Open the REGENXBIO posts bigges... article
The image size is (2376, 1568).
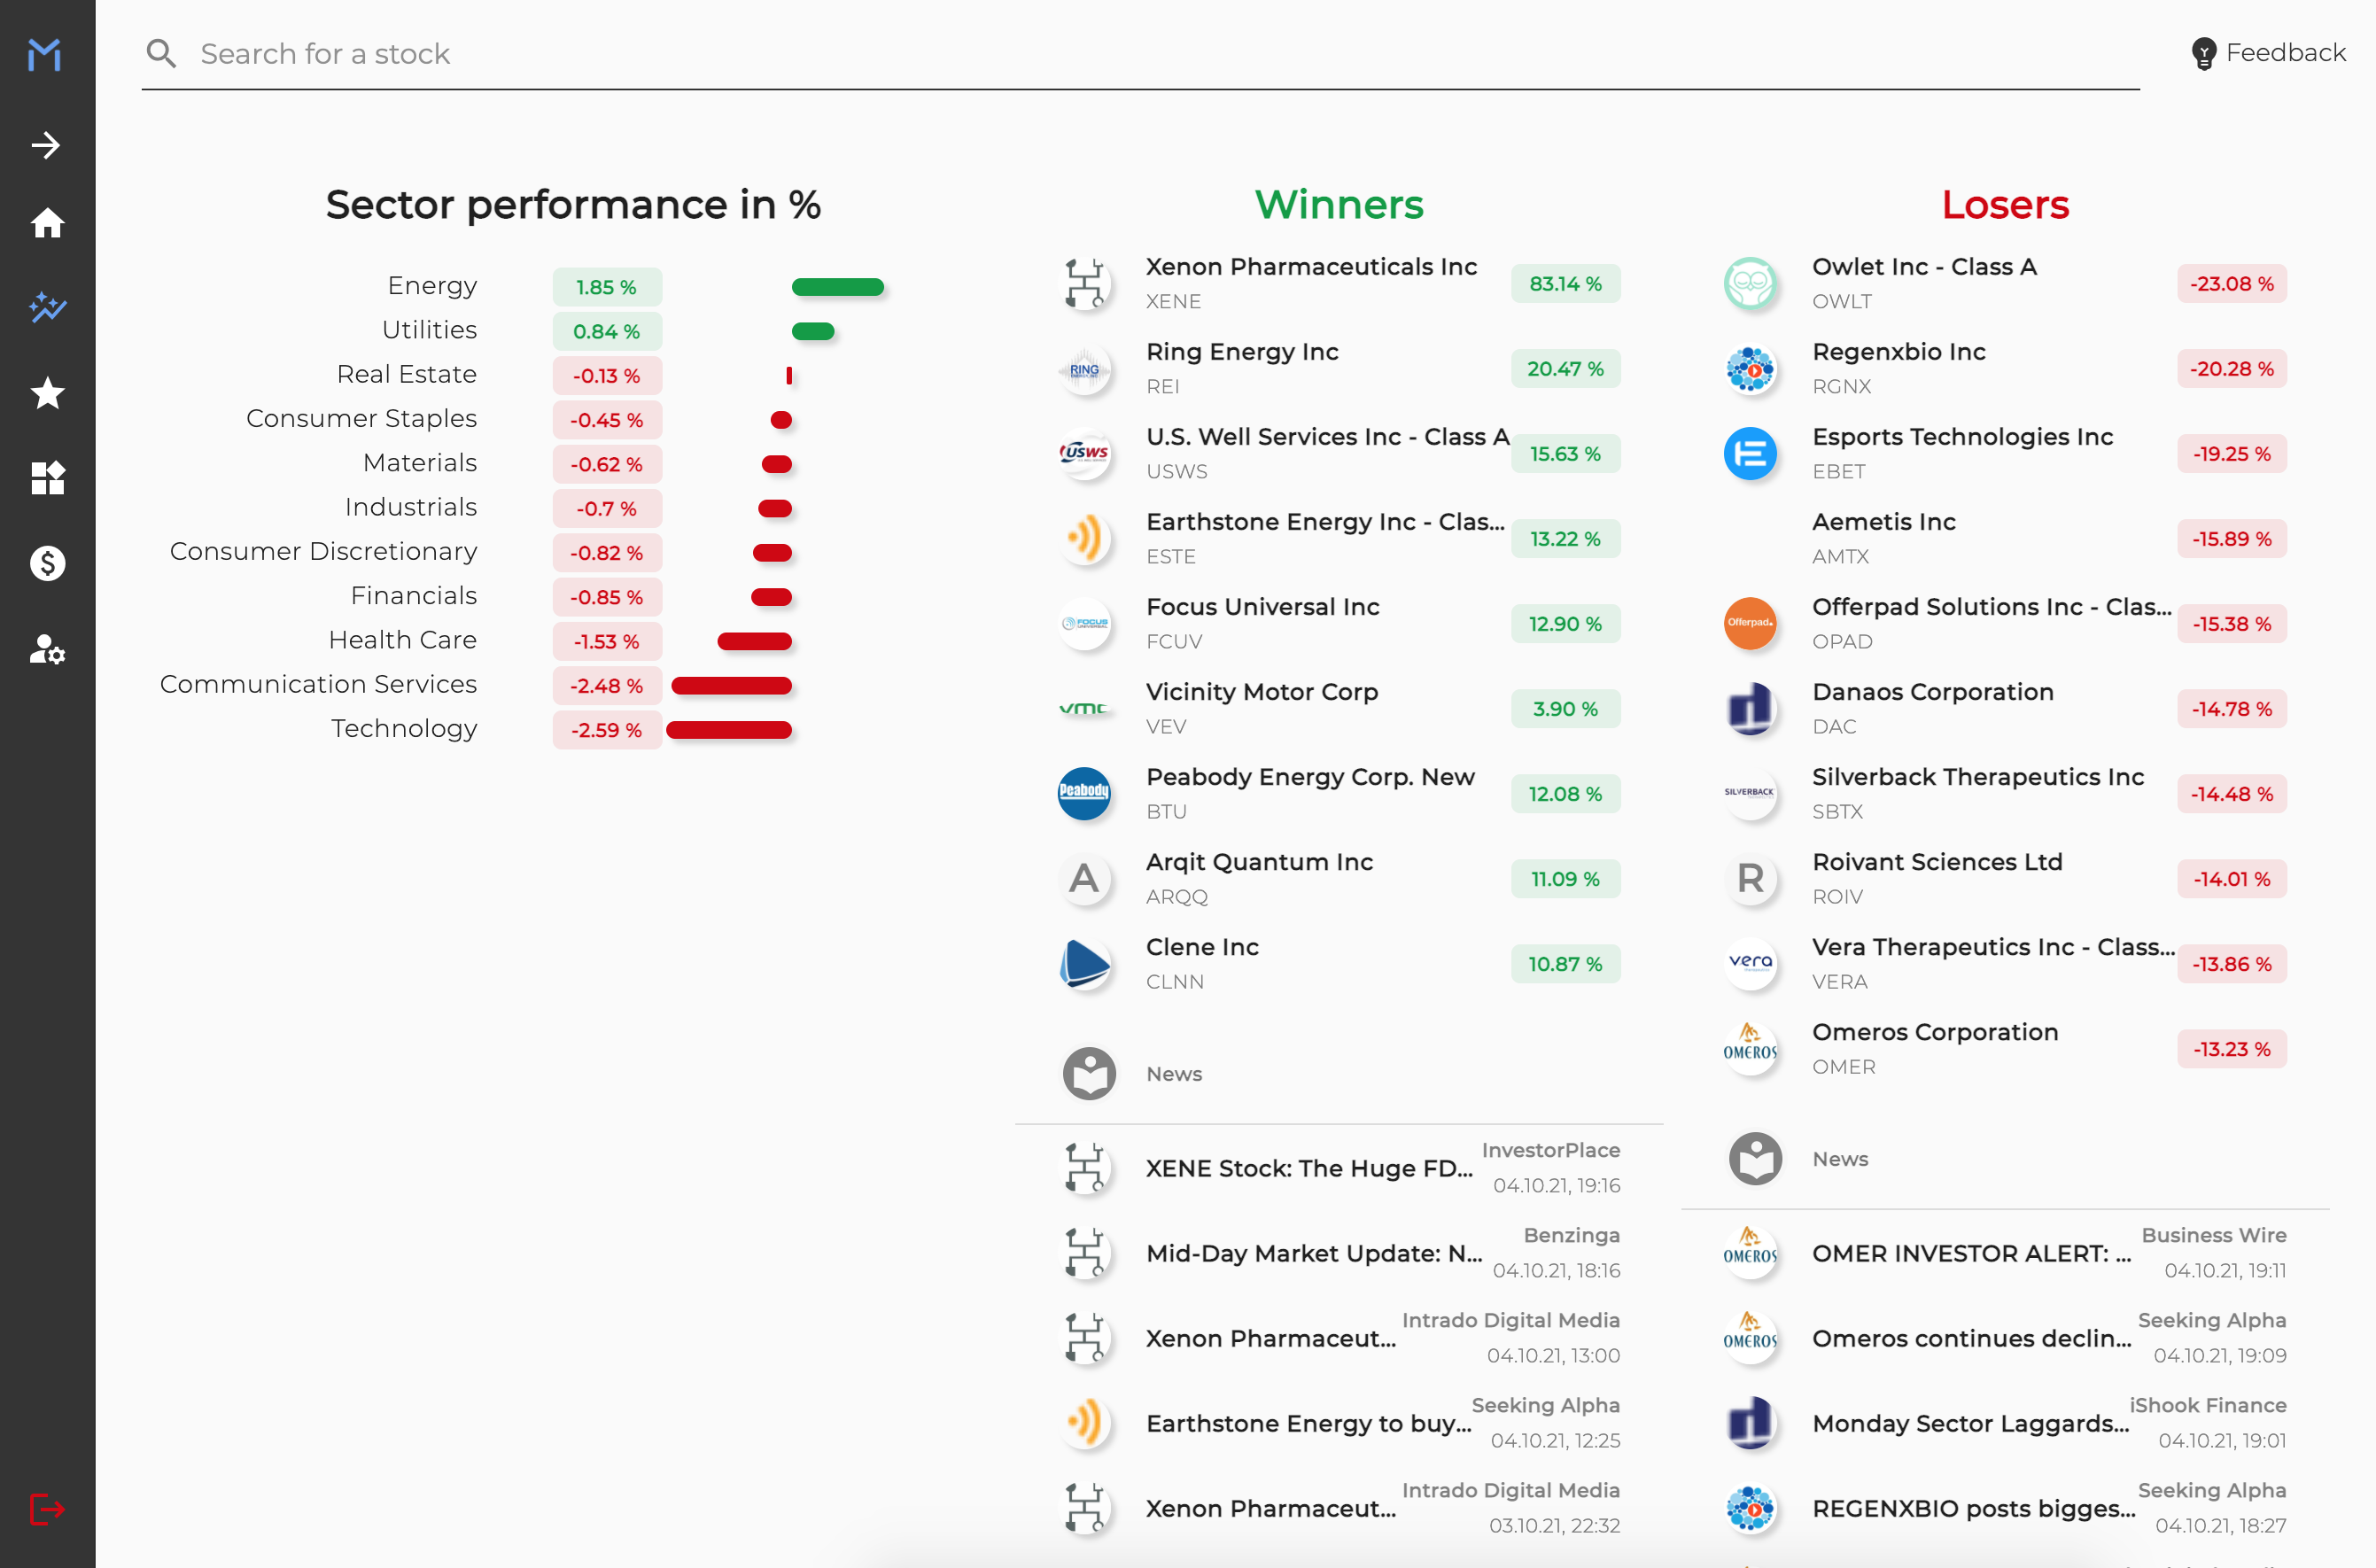click(x=2005, y=1508)
